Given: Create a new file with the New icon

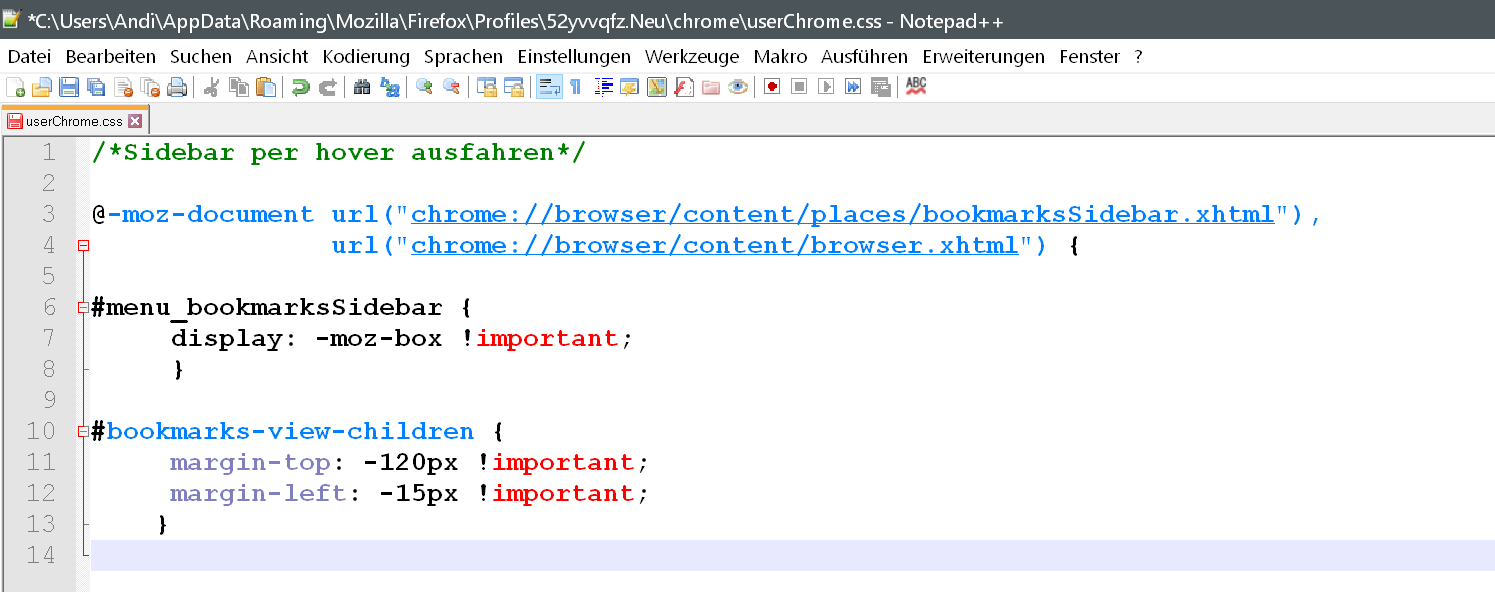Looking at the screenshot, I should (x=15, y=87).
